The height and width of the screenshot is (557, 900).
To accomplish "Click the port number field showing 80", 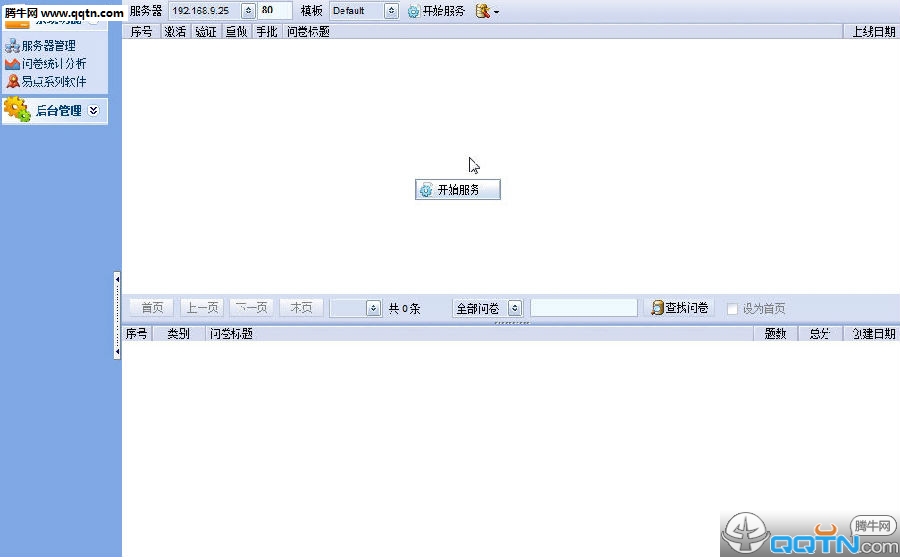I will (275, 11).
